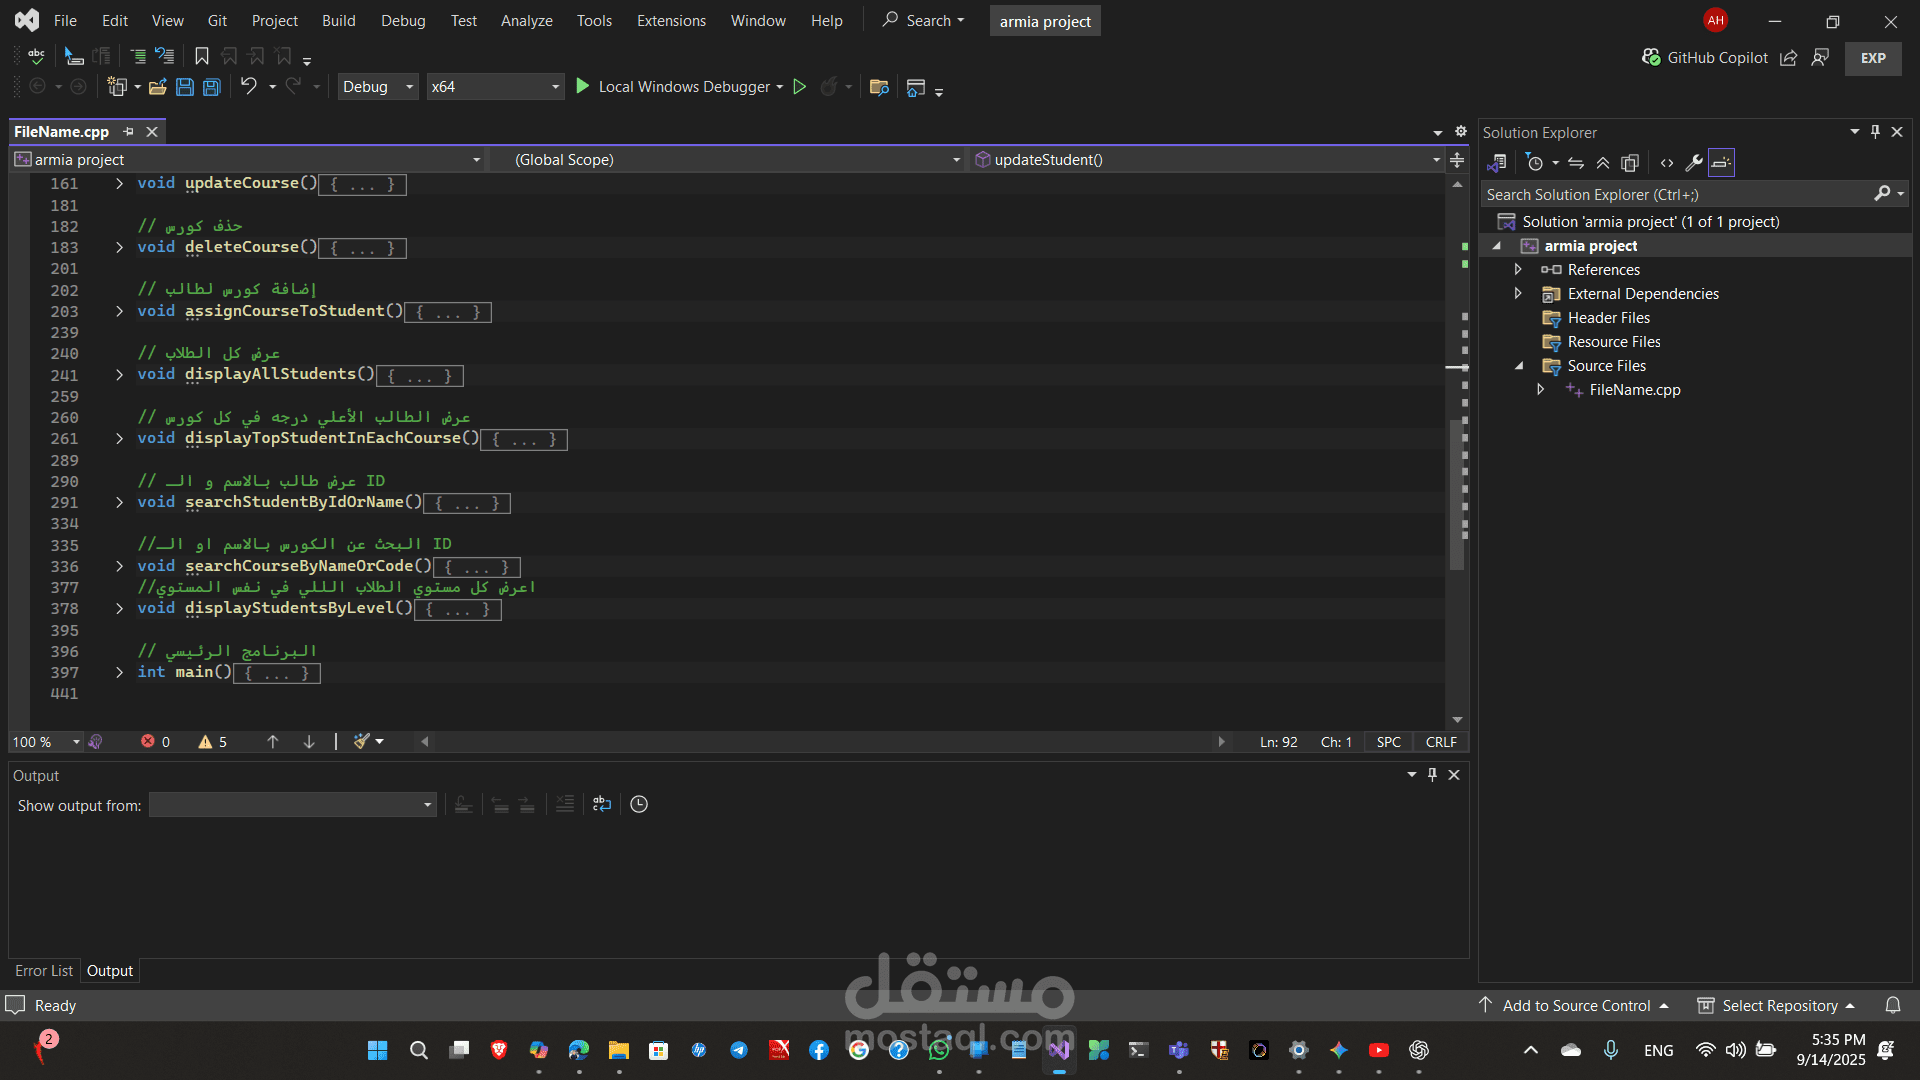
Task: Click the Save All toolbar icon
Action: click(212, 87)
